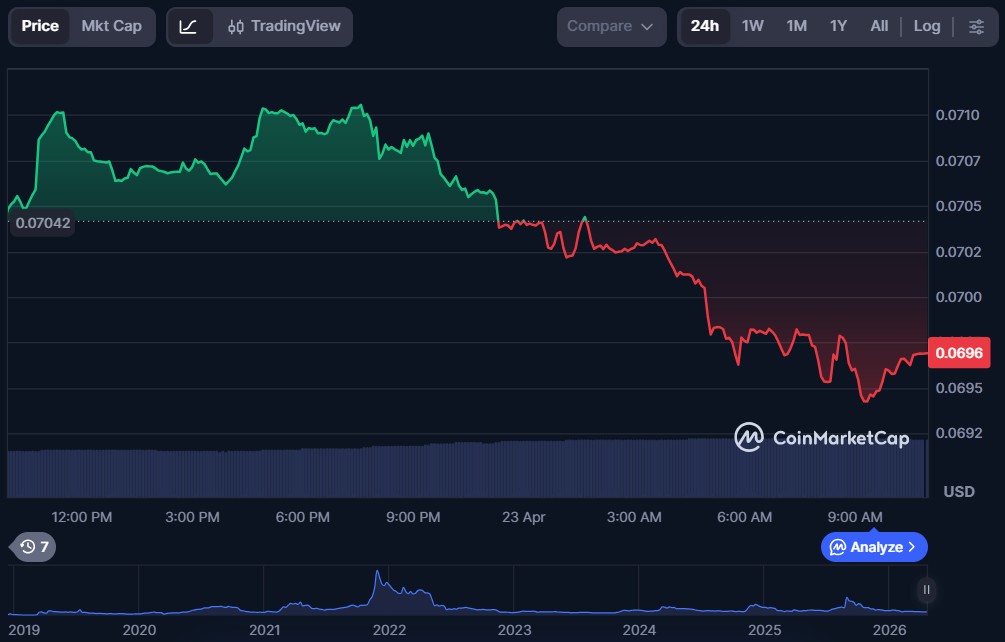Viewport: 1005px width, 642px height.
Task: Click the CoinMarketCap watermark logo
Action: coord(822,438)
